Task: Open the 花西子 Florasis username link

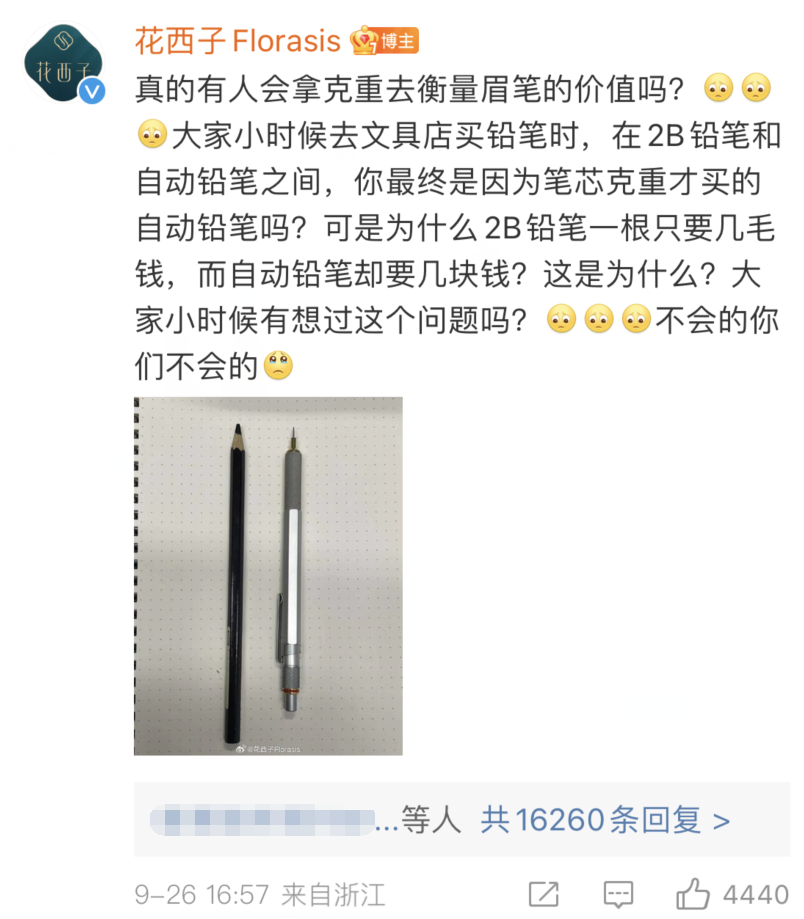Action: point(237,41)
